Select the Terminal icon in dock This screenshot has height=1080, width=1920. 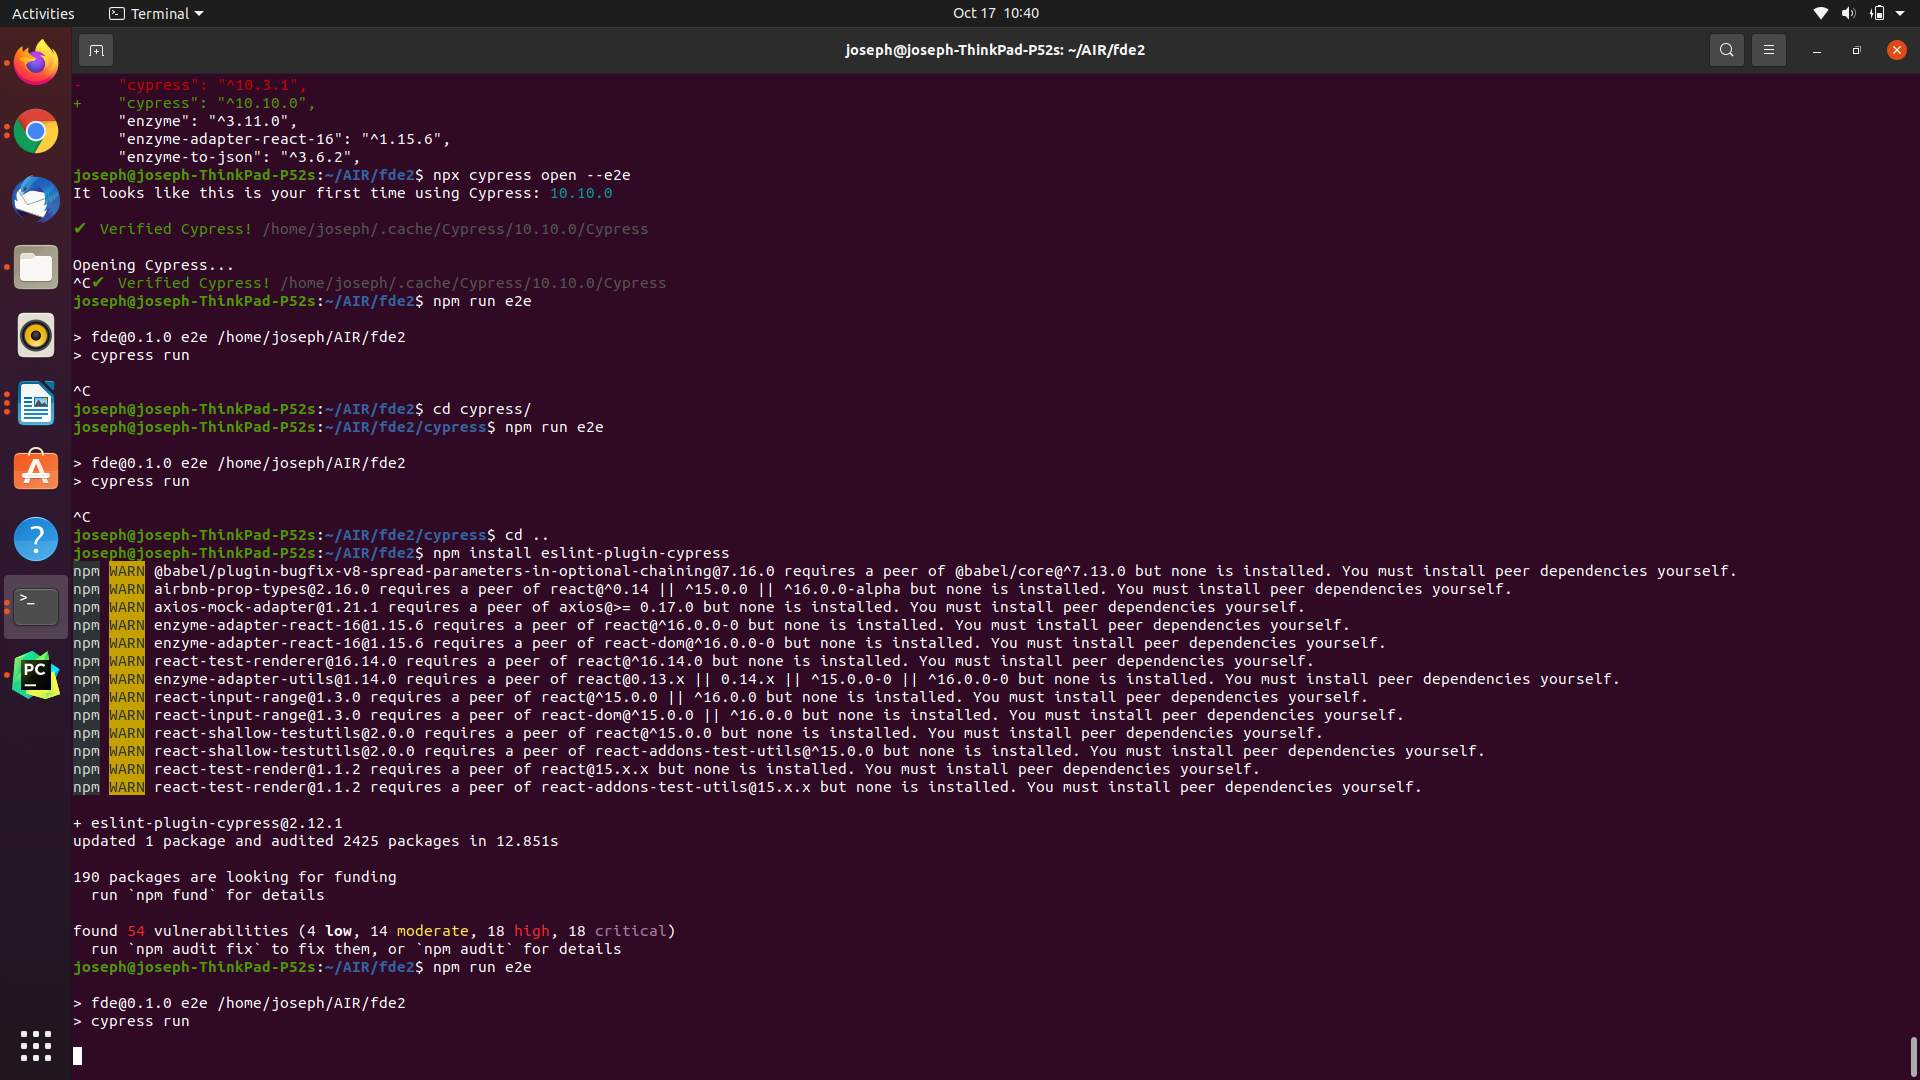[36, 607]
